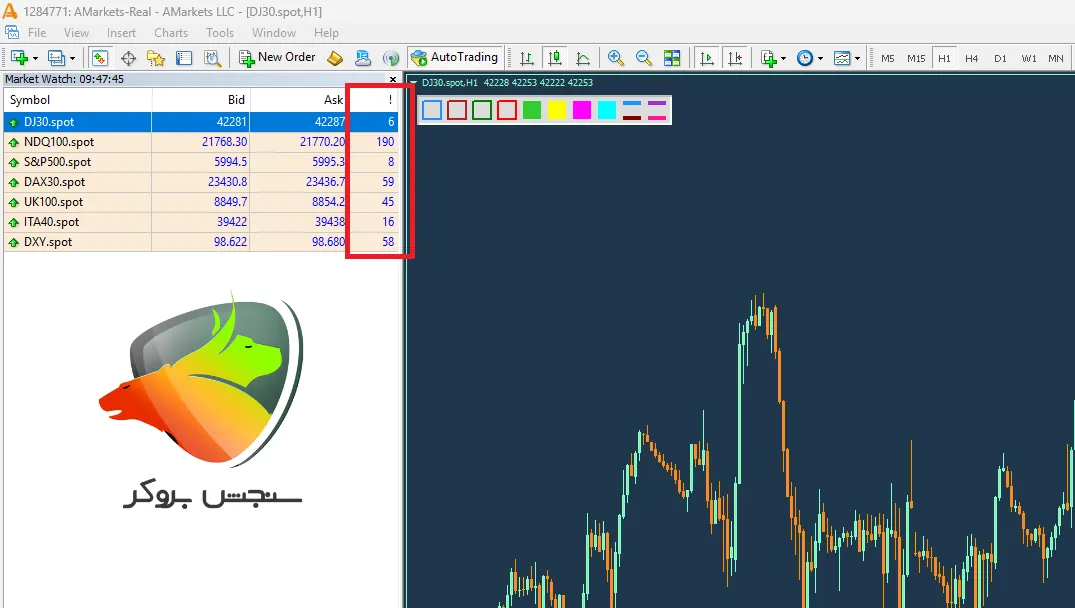
Task: Tile chart windows icon
Action: (x=672, y=58)
